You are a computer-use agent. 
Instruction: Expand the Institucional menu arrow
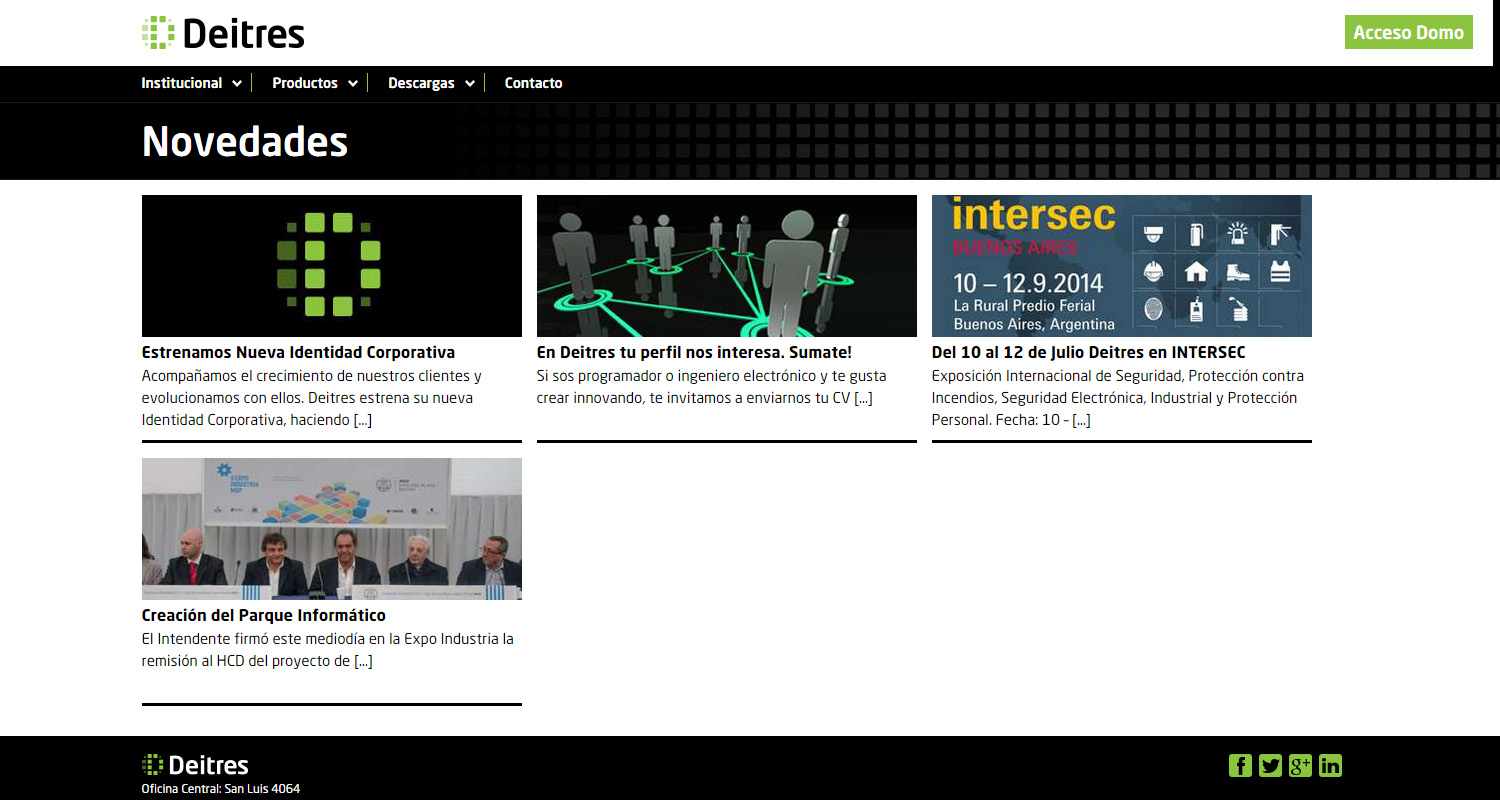click(237, 84)
